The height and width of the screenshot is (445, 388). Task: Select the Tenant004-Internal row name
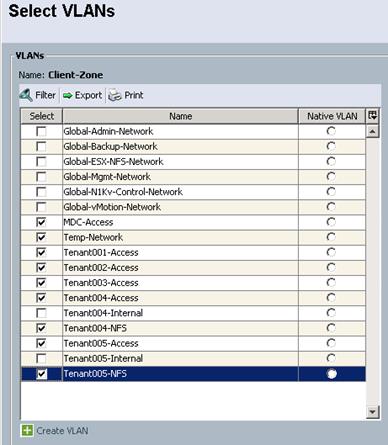103,313
